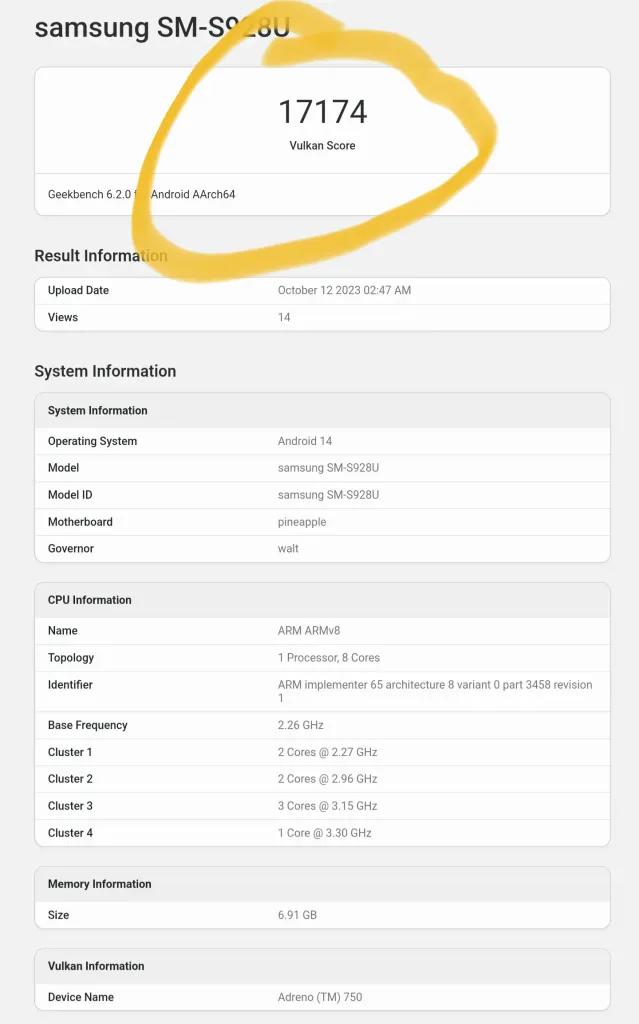The height and width of the screenshot is (1024, 639).
Task: Click the '2 Cores @ 2.96 GHz' value
Action: 327,779
